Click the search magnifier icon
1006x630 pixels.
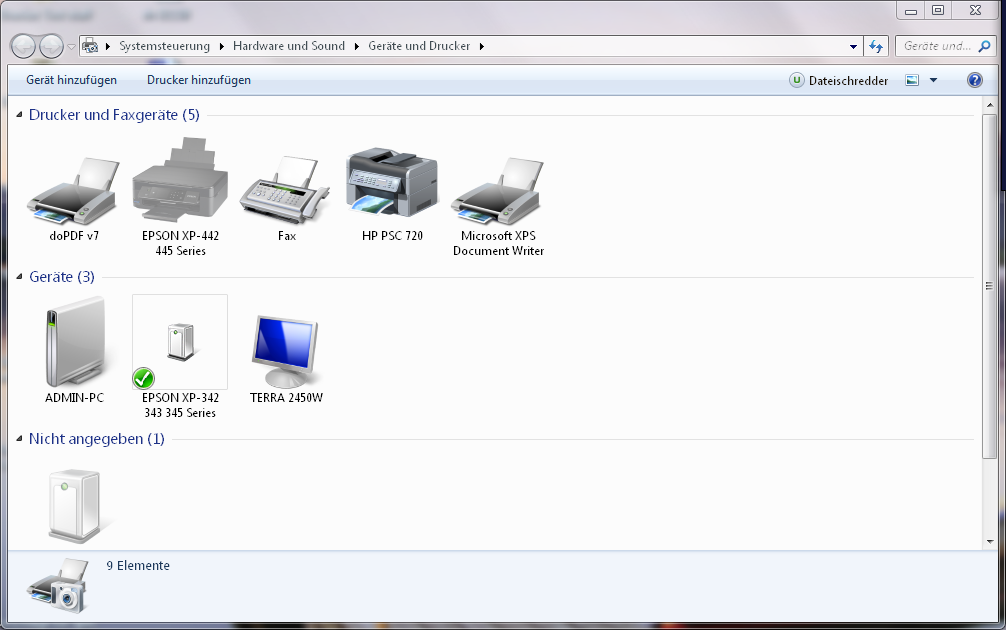click(x=984, y=46)
